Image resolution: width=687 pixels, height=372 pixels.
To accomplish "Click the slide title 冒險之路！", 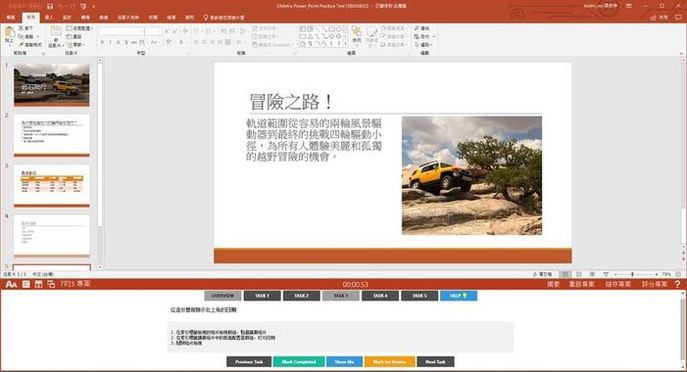I will tap(291, 102).
